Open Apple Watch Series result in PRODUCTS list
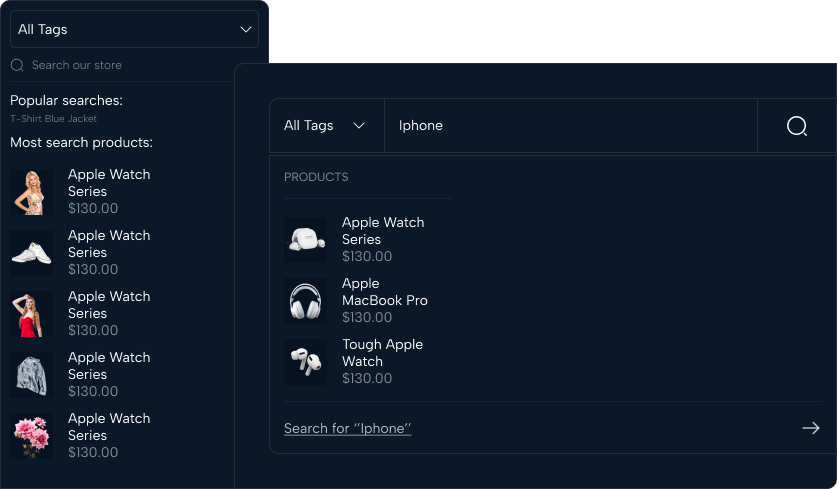837x489 pixels. click(383, 231)
